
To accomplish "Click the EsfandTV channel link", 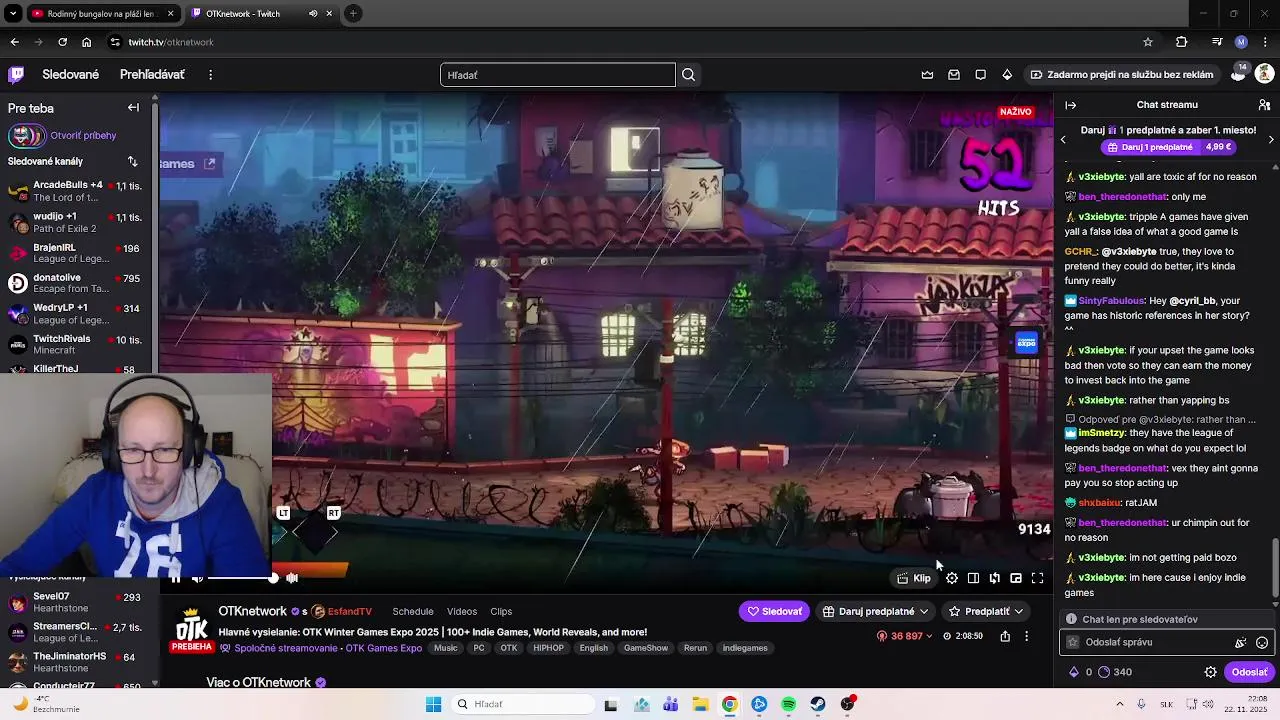I will (x=342, y=611).
